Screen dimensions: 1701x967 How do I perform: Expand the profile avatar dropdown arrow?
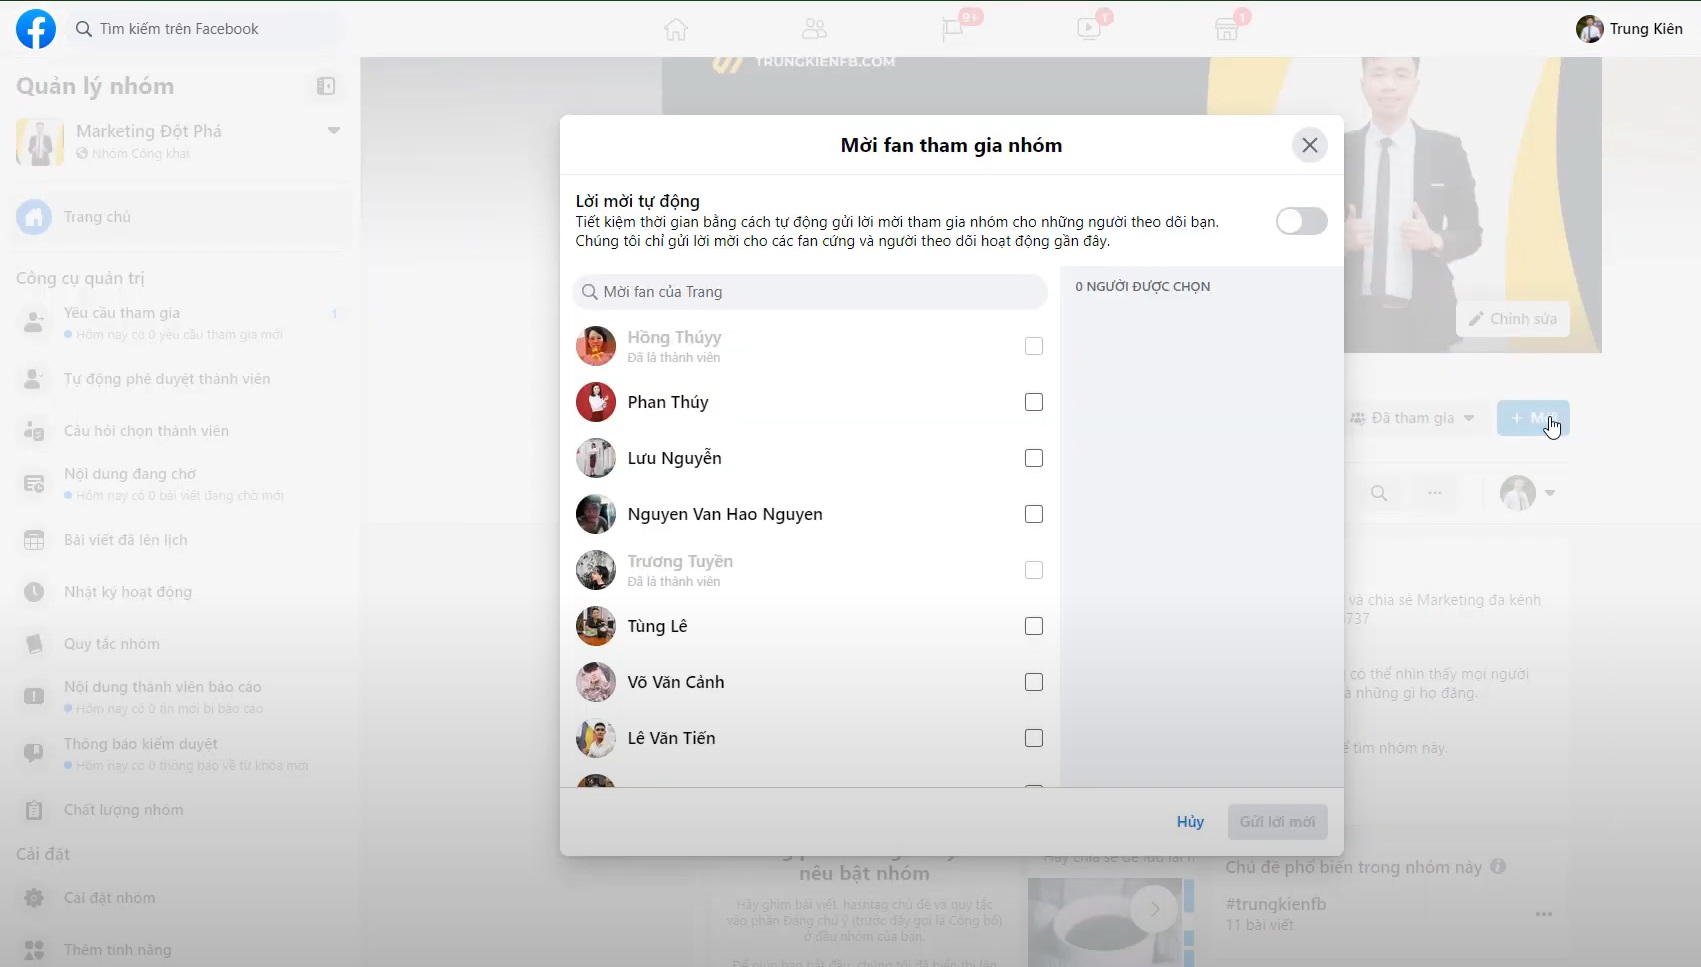tap(1550, 493)
